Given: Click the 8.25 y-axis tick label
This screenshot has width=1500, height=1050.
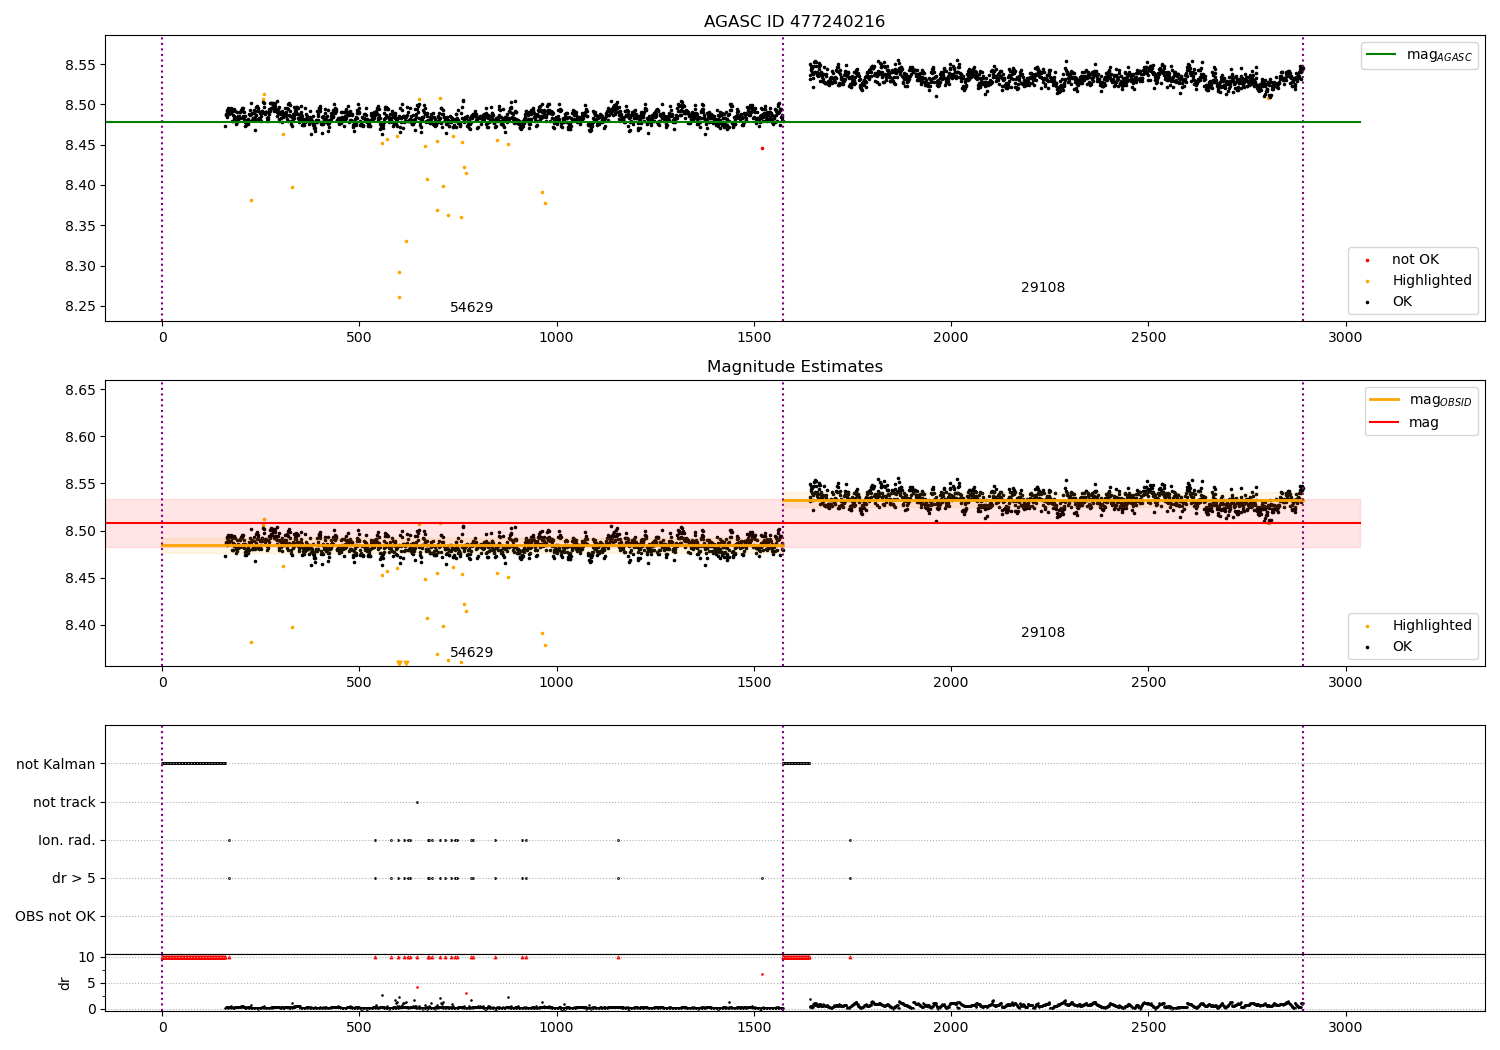Looking at the screenshot, I should [79, 307].
